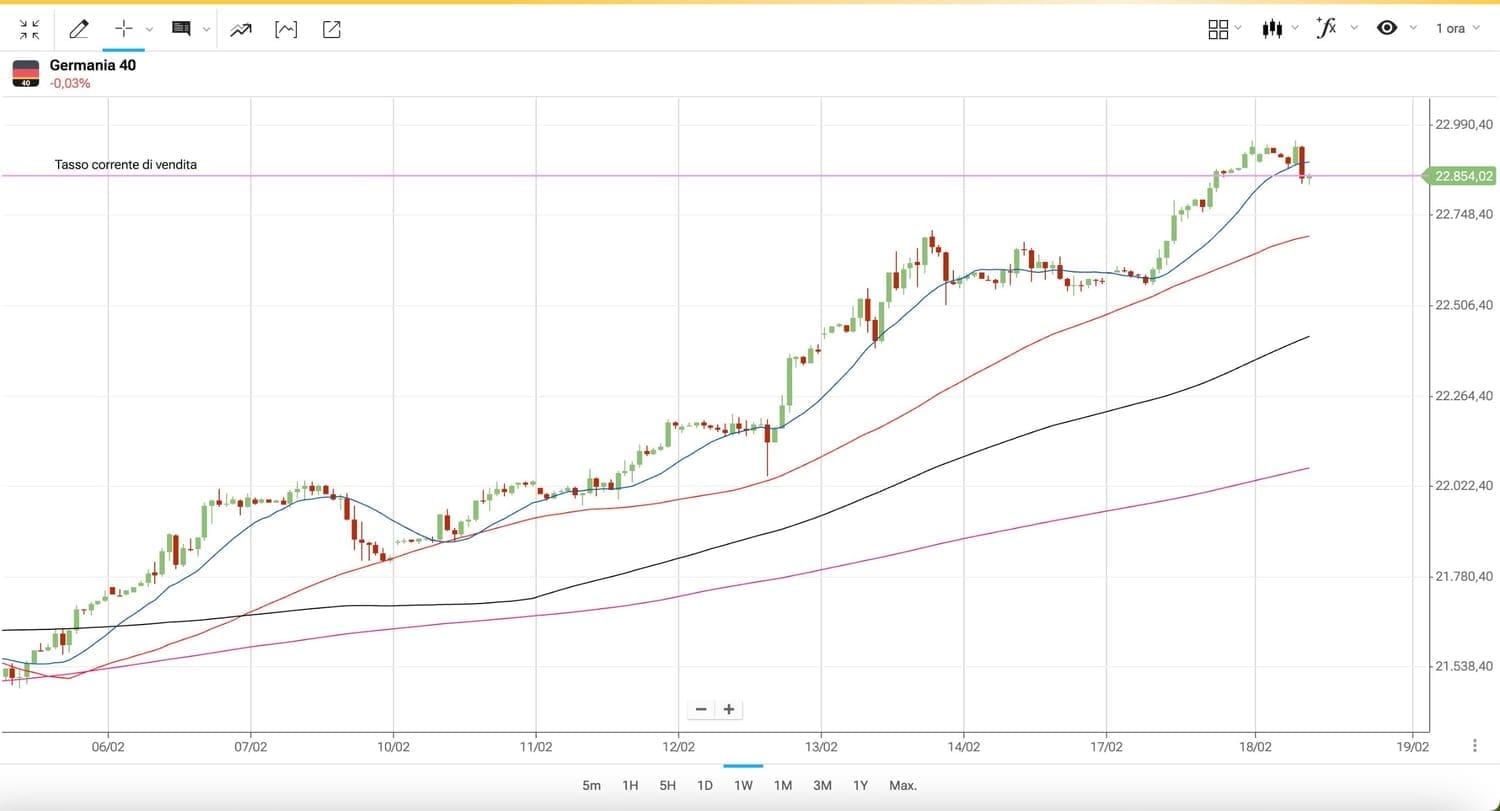This screenshot has height=811, width=1500.
Task: Open the three-dot options menu at bottom right
Action: coord(1475,746)
